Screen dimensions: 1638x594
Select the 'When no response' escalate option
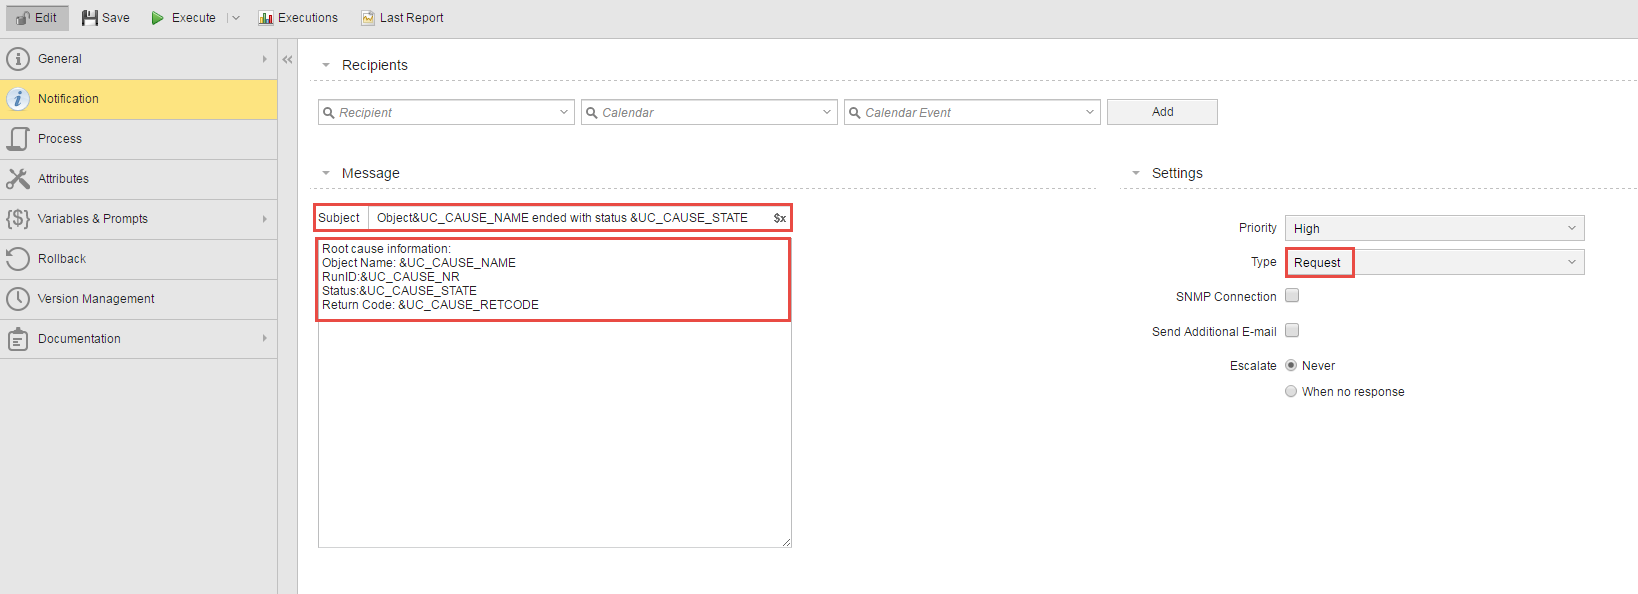point(1291,392)
